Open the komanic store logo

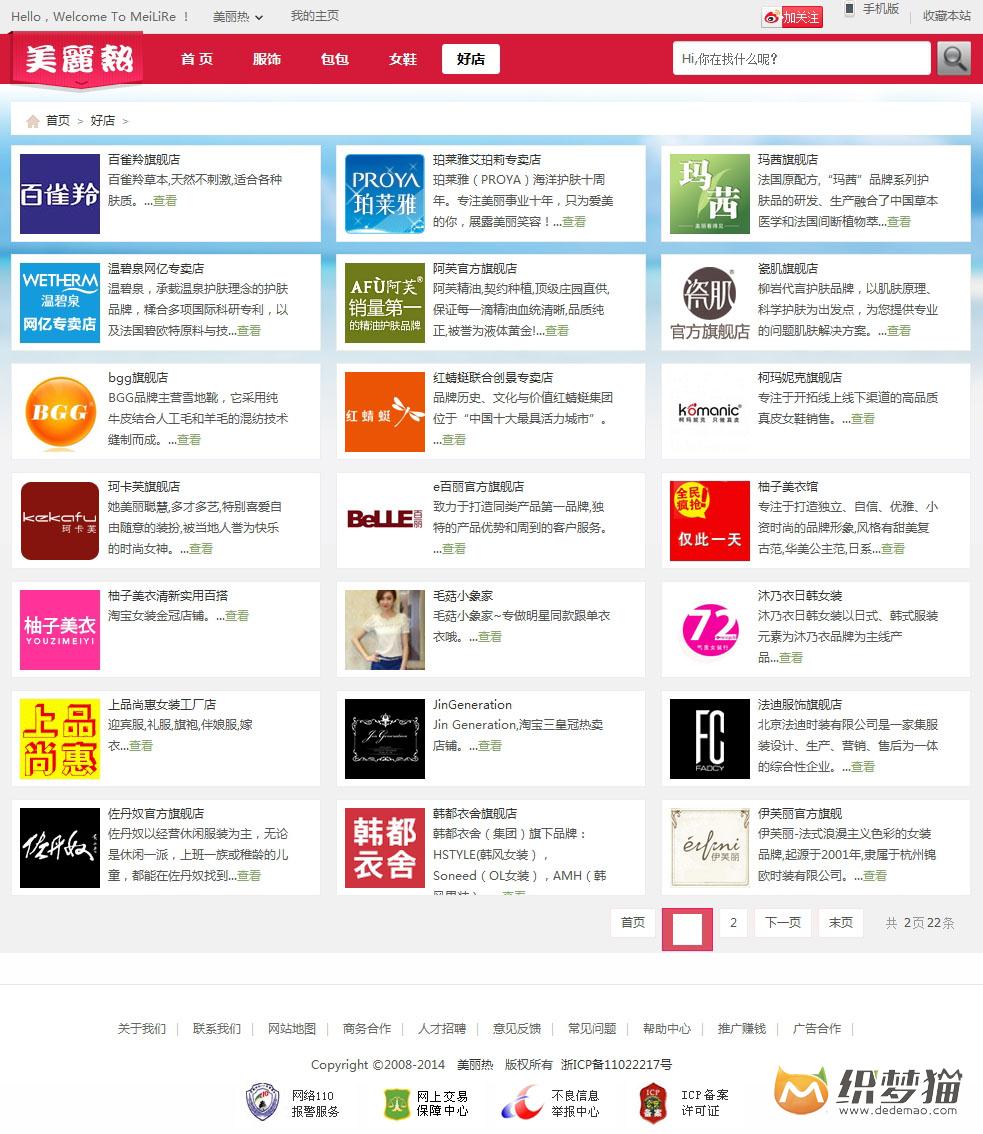click(x=710, y=412)
